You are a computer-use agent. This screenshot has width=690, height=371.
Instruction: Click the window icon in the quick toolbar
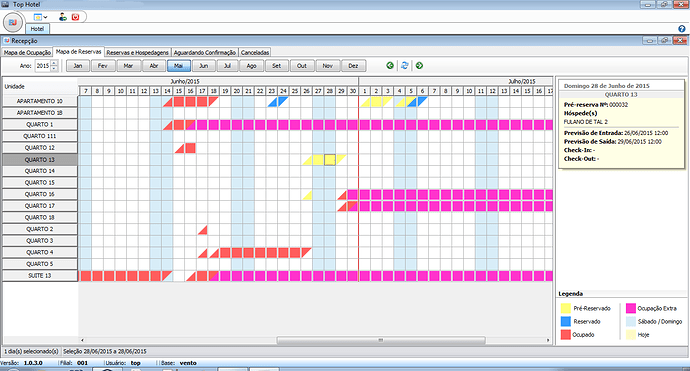click(38, 17)
